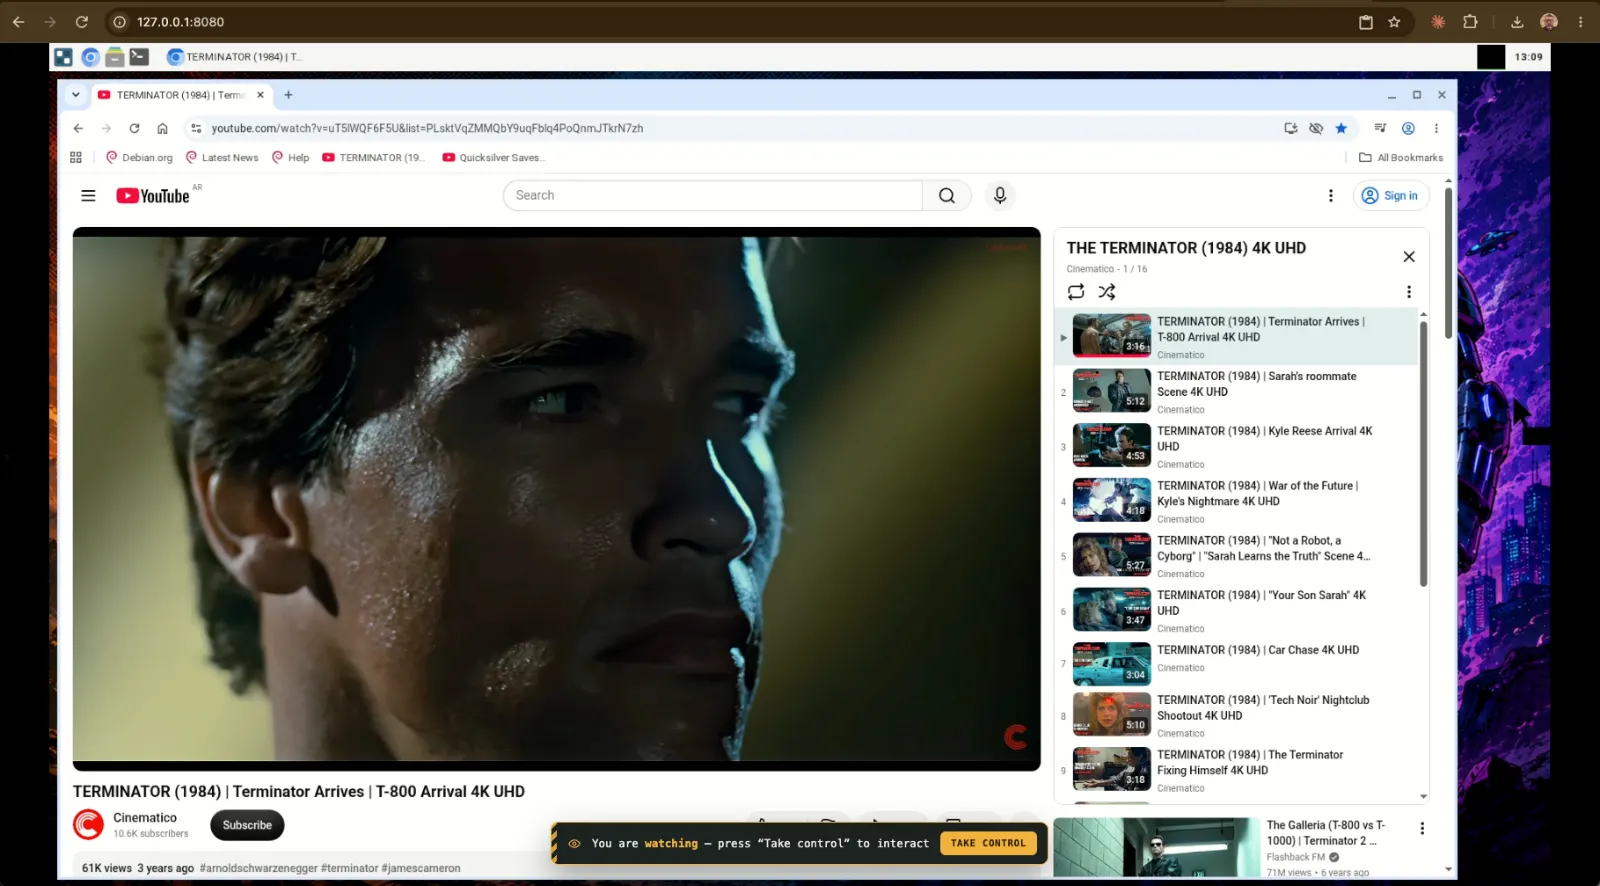This screenshot has width=1600, height=886.
Task: Open the playlist panel three-dot options
Action: click(x=1409, y=292)
